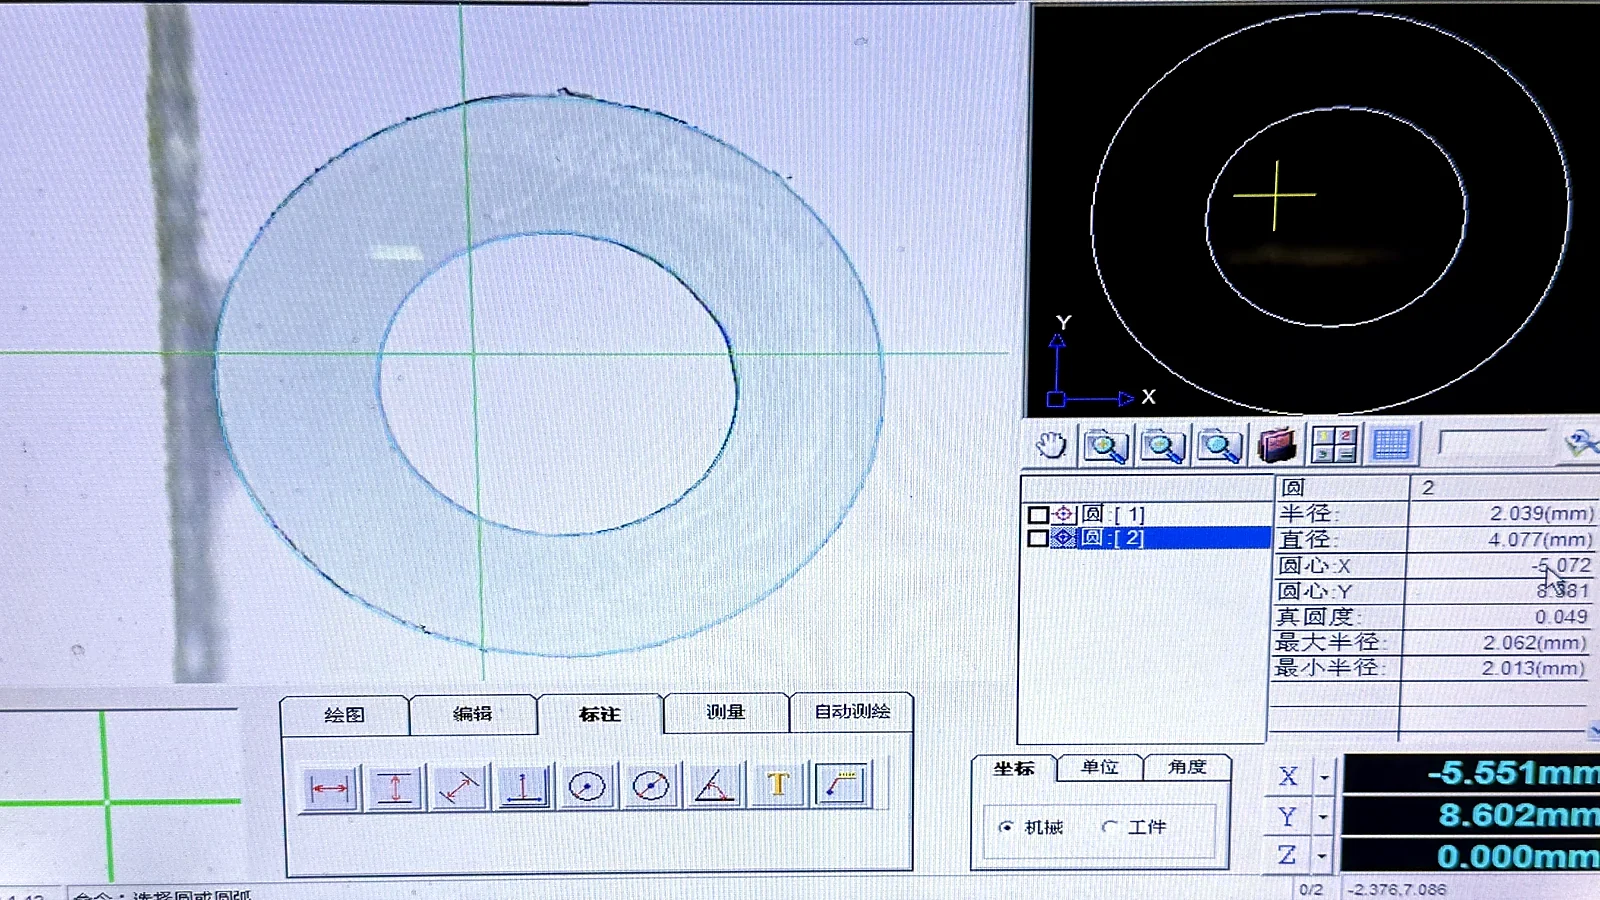This screenshot has width=1600, height=900.
Task: Select the horizontal dimension annotation tool
Action: [x=329, y=787]
